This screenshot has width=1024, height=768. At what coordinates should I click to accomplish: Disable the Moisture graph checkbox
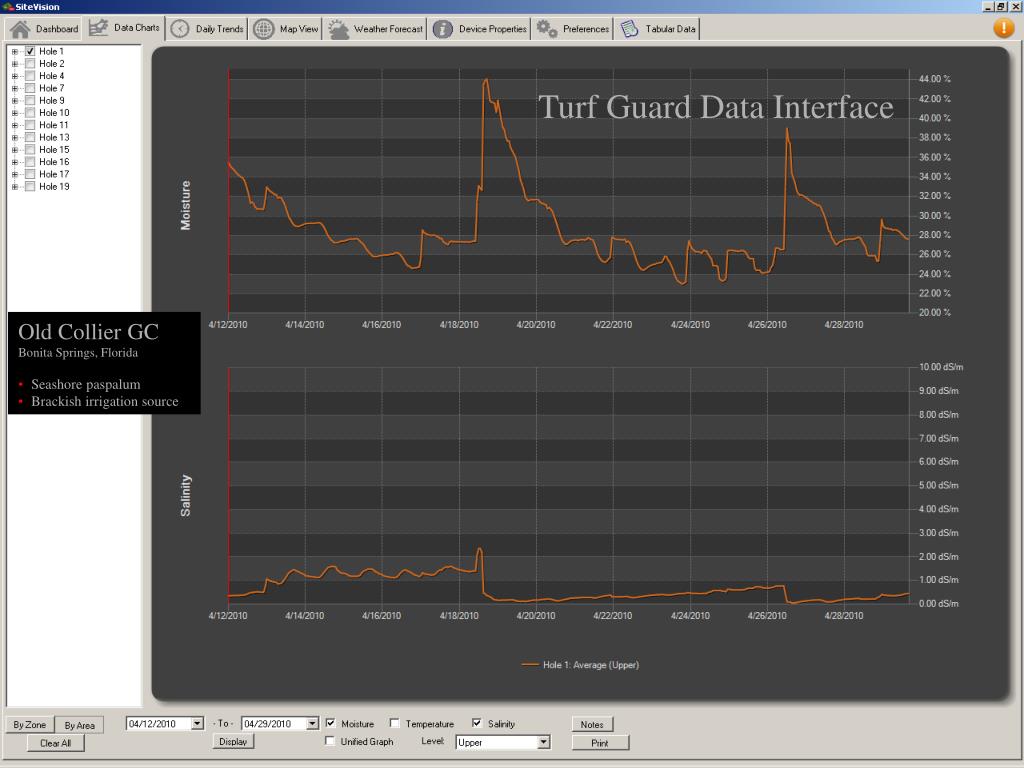coord(330,723)
